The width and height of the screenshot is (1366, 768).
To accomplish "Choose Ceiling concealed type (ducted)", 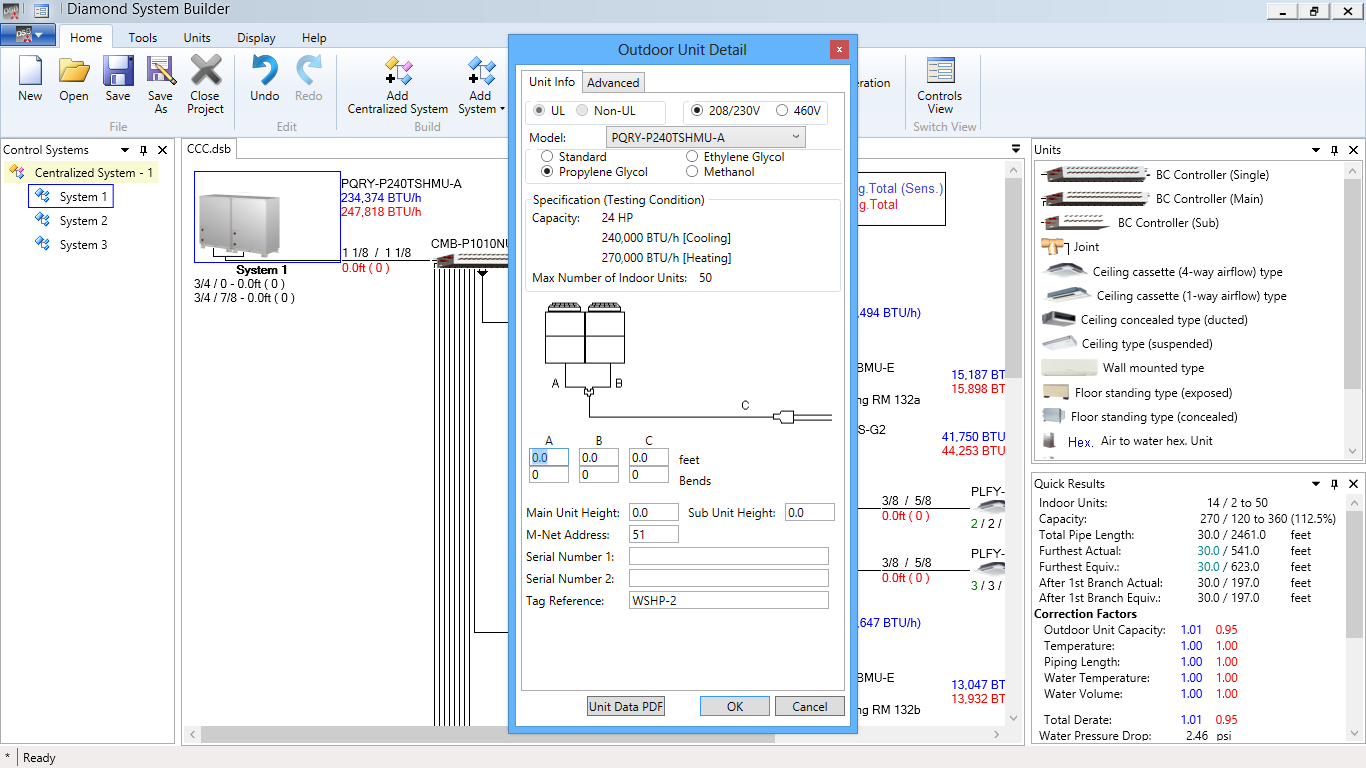I will point(1144,320).
